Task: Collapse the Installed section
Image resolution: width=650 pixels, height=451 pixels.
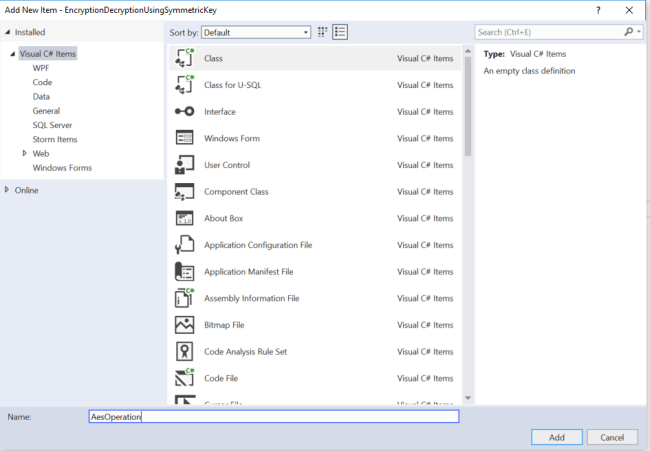Action: pyautogui.click(x=7, y=32)
